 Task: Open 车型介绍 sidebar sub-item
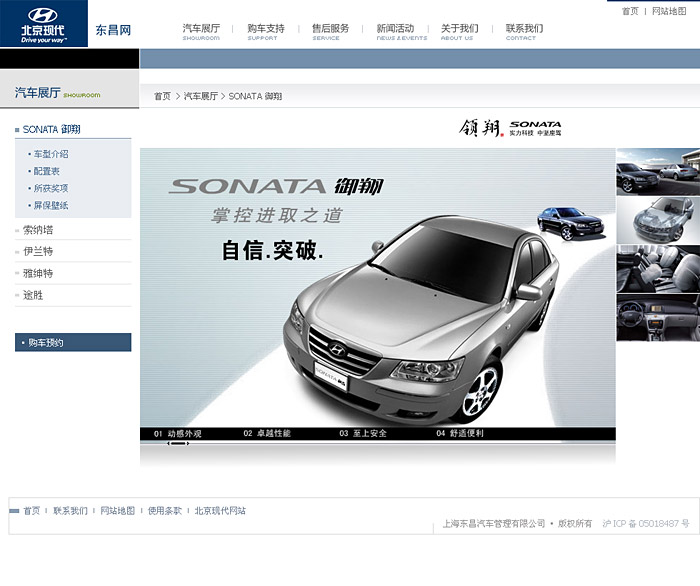click(51, 154)
